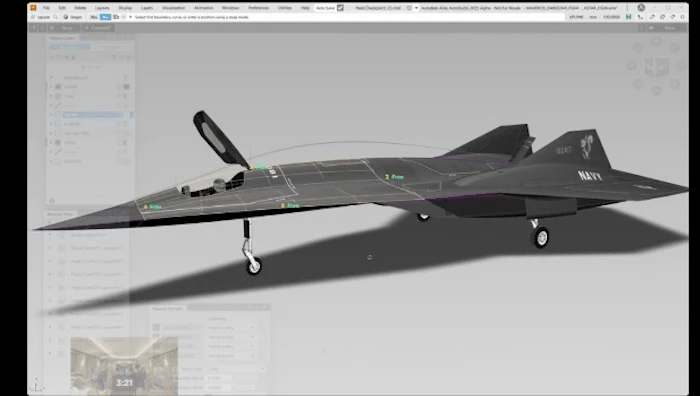The width and height of the screenshot is (700, 396).
Task: Edit the 100.0000 tolerance value
Action: click(612, 17)
